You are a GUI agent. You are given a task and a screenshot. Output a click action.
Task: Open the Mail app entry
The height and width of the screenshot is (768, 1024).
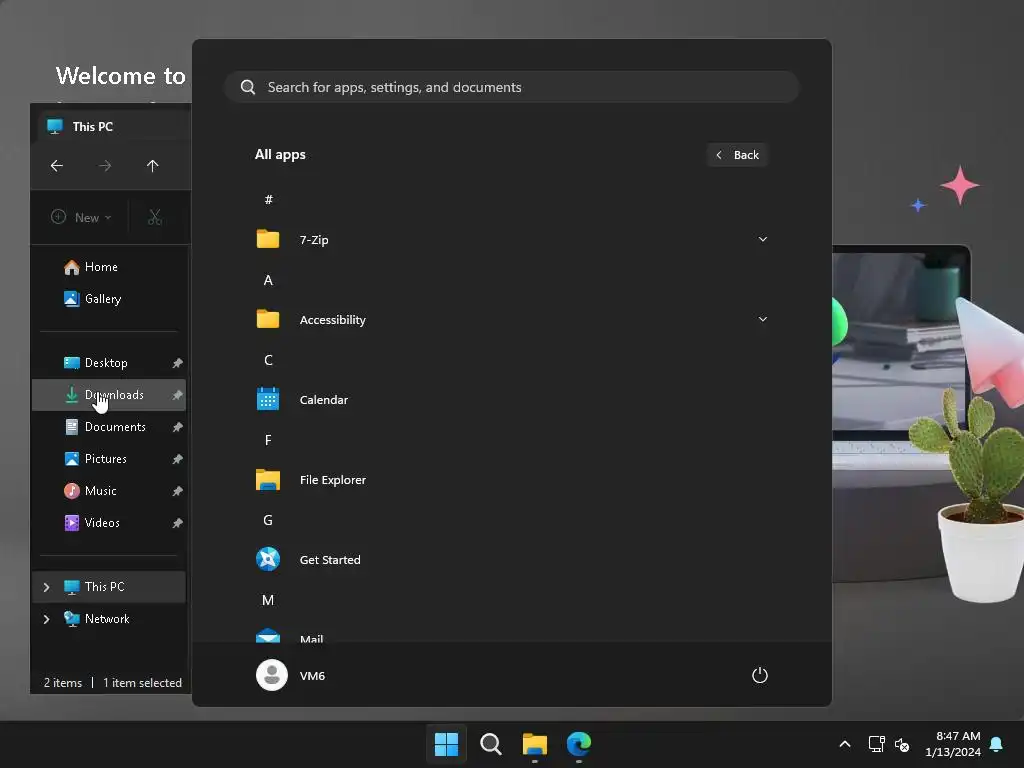pyautogui.click(x=511, y=633)
